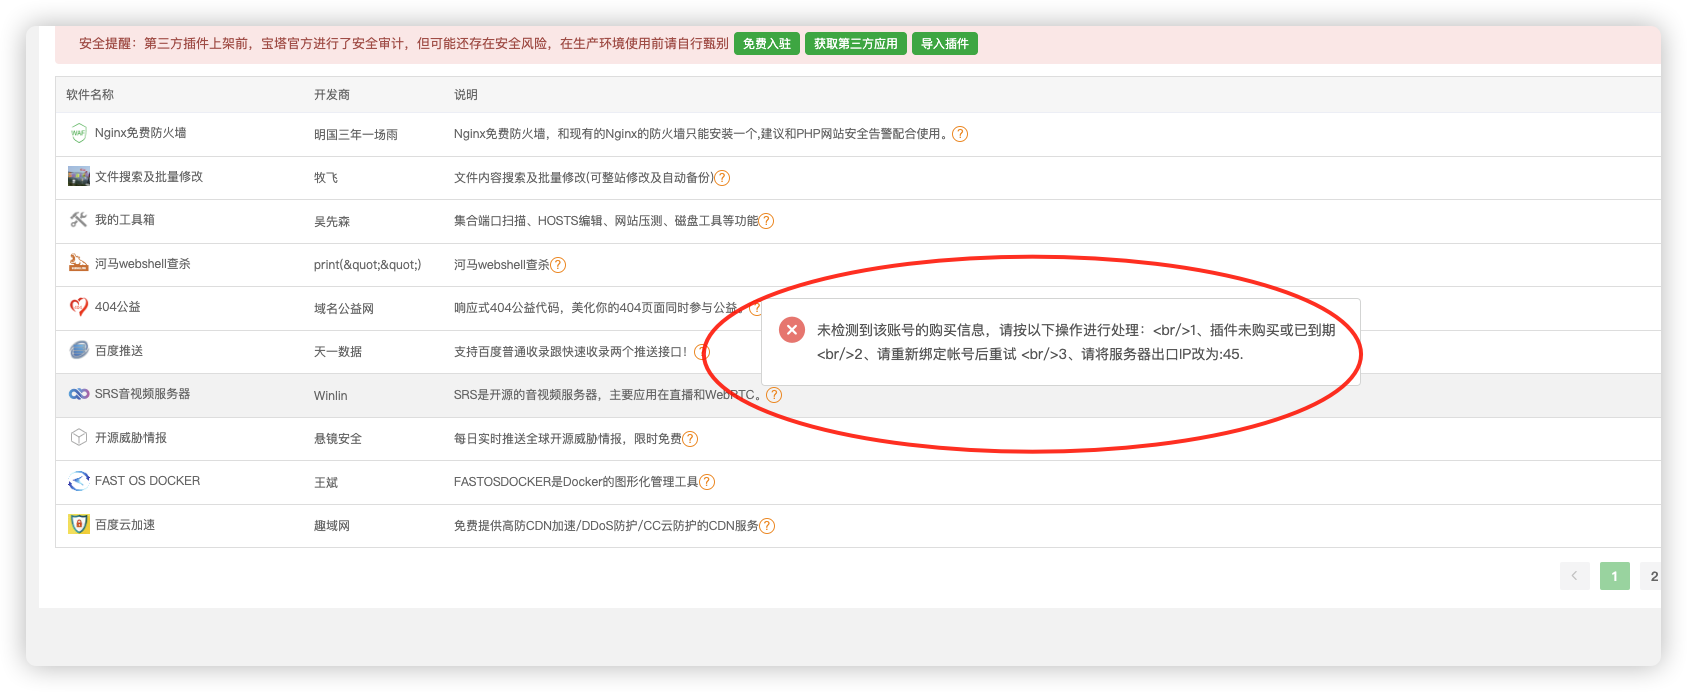The width and height of the screenshot is (1687, 692).
Task: Open help icon for Nginx防火墙 description
Action: (x=960, y=134)
